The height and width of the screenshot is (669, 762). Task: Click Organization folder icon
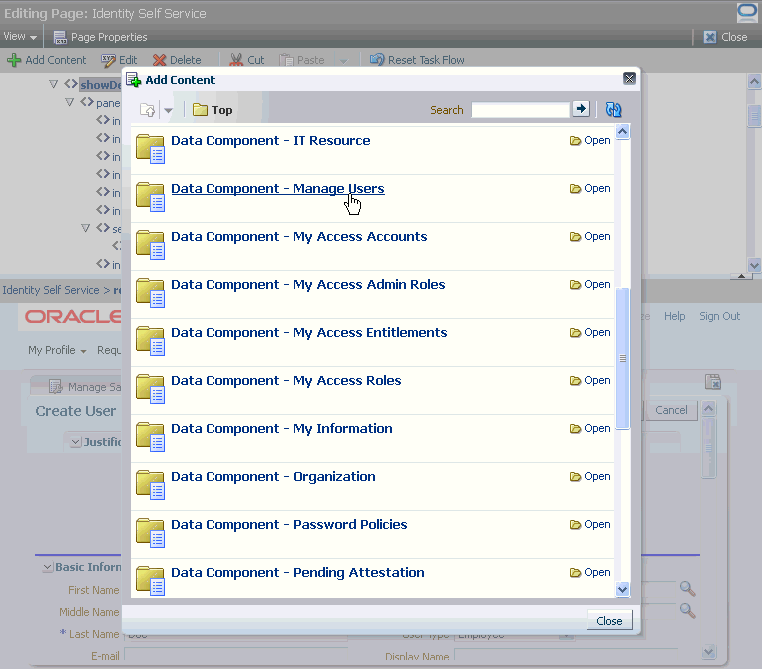(x=150, y=485)
